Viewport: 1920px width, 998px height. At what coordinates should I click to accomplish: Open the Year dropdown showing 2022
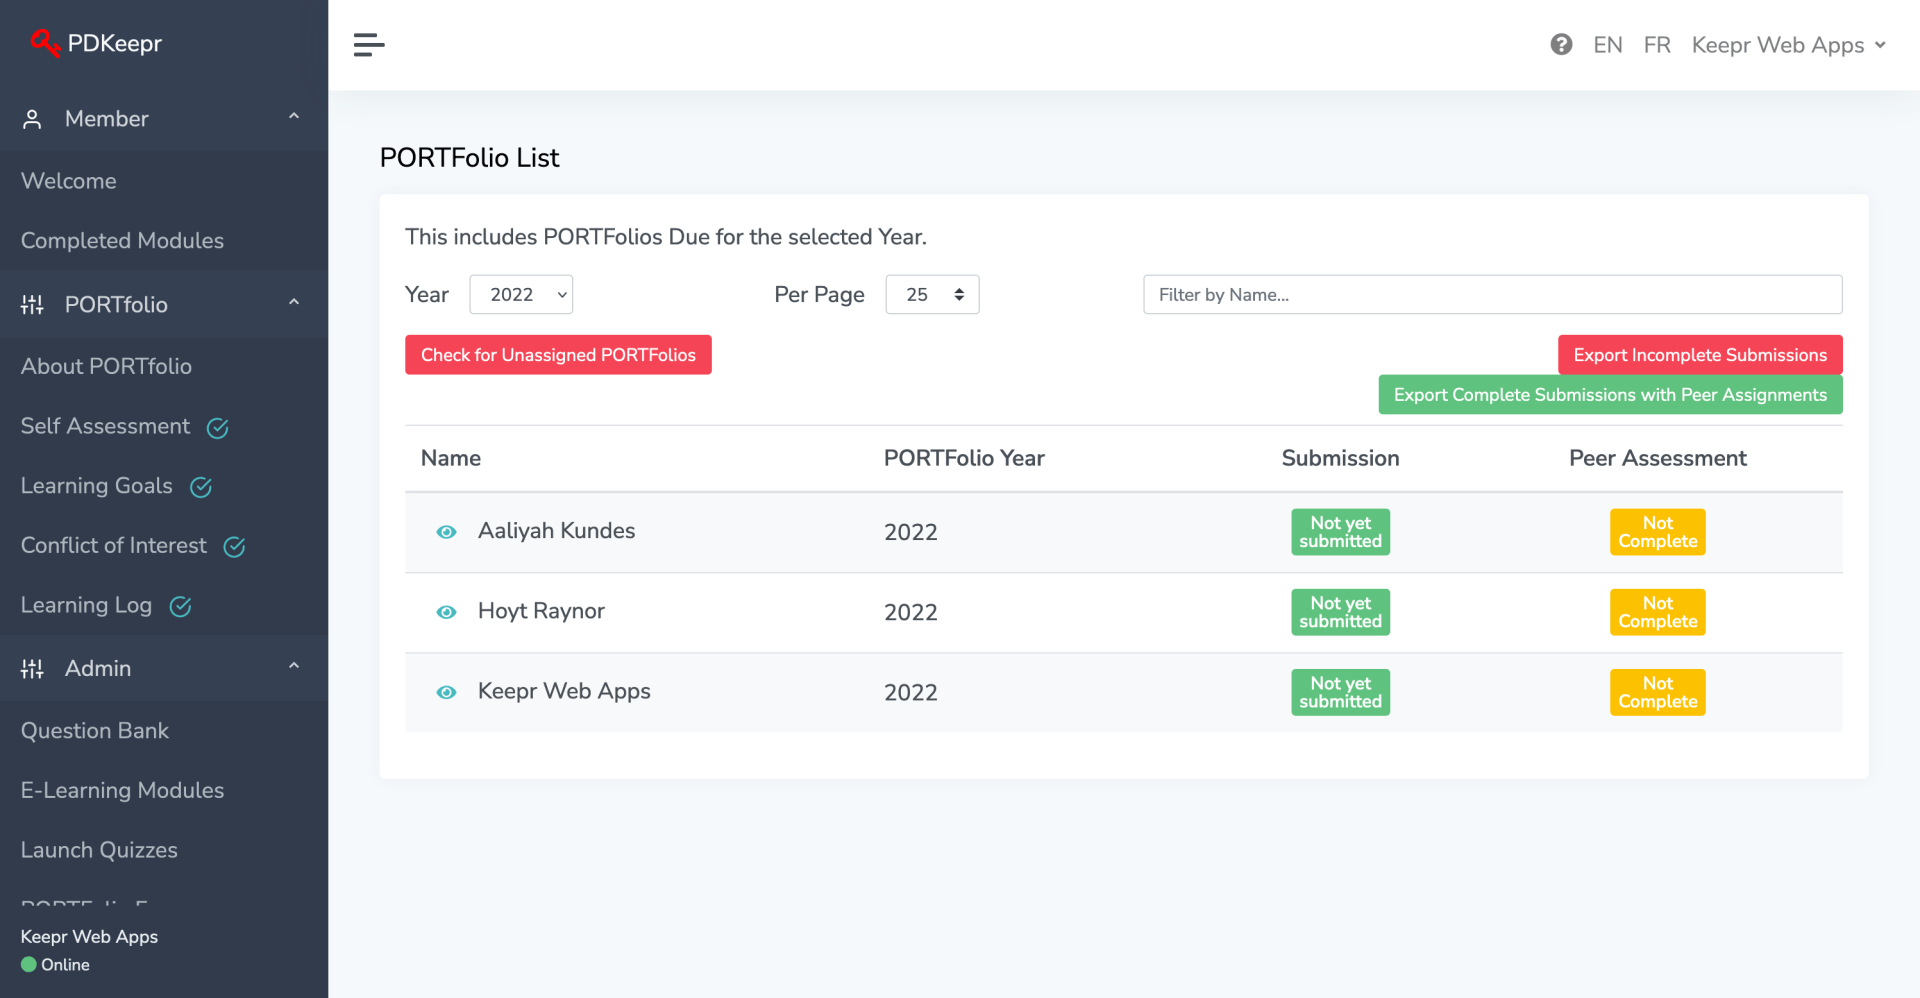(x=521, y=295)
